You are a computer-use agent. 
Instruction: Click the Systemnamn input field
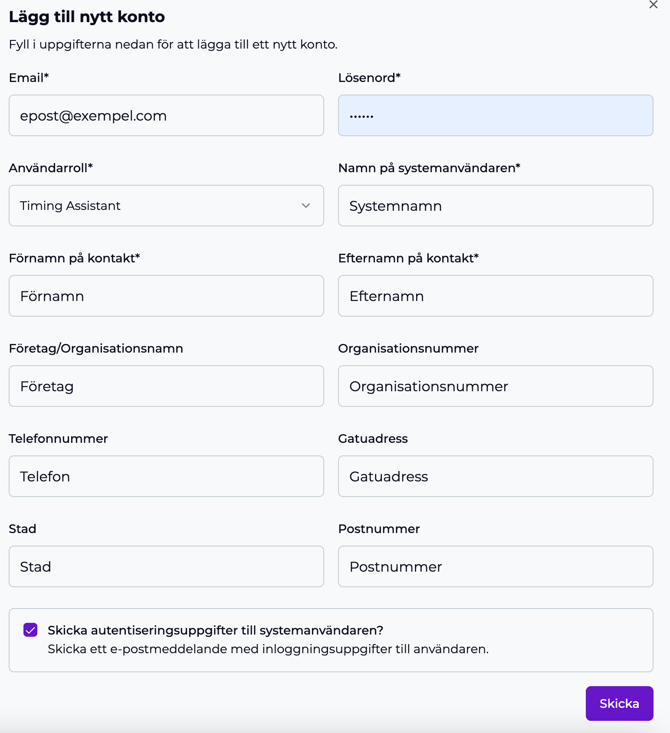[495, 206]
